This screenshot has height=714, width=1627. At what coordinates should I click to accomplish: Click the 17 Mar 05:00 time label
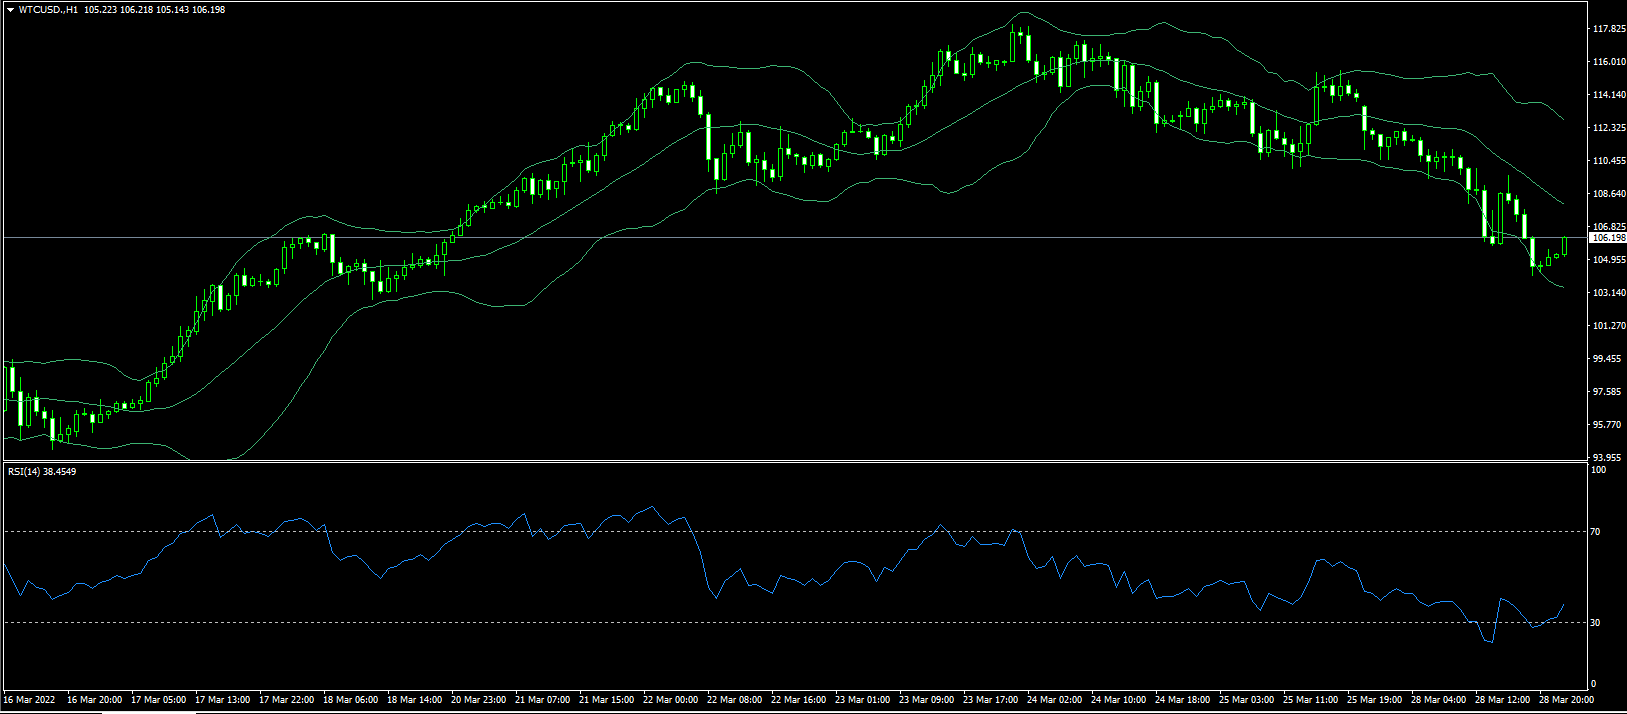(158, 700)
